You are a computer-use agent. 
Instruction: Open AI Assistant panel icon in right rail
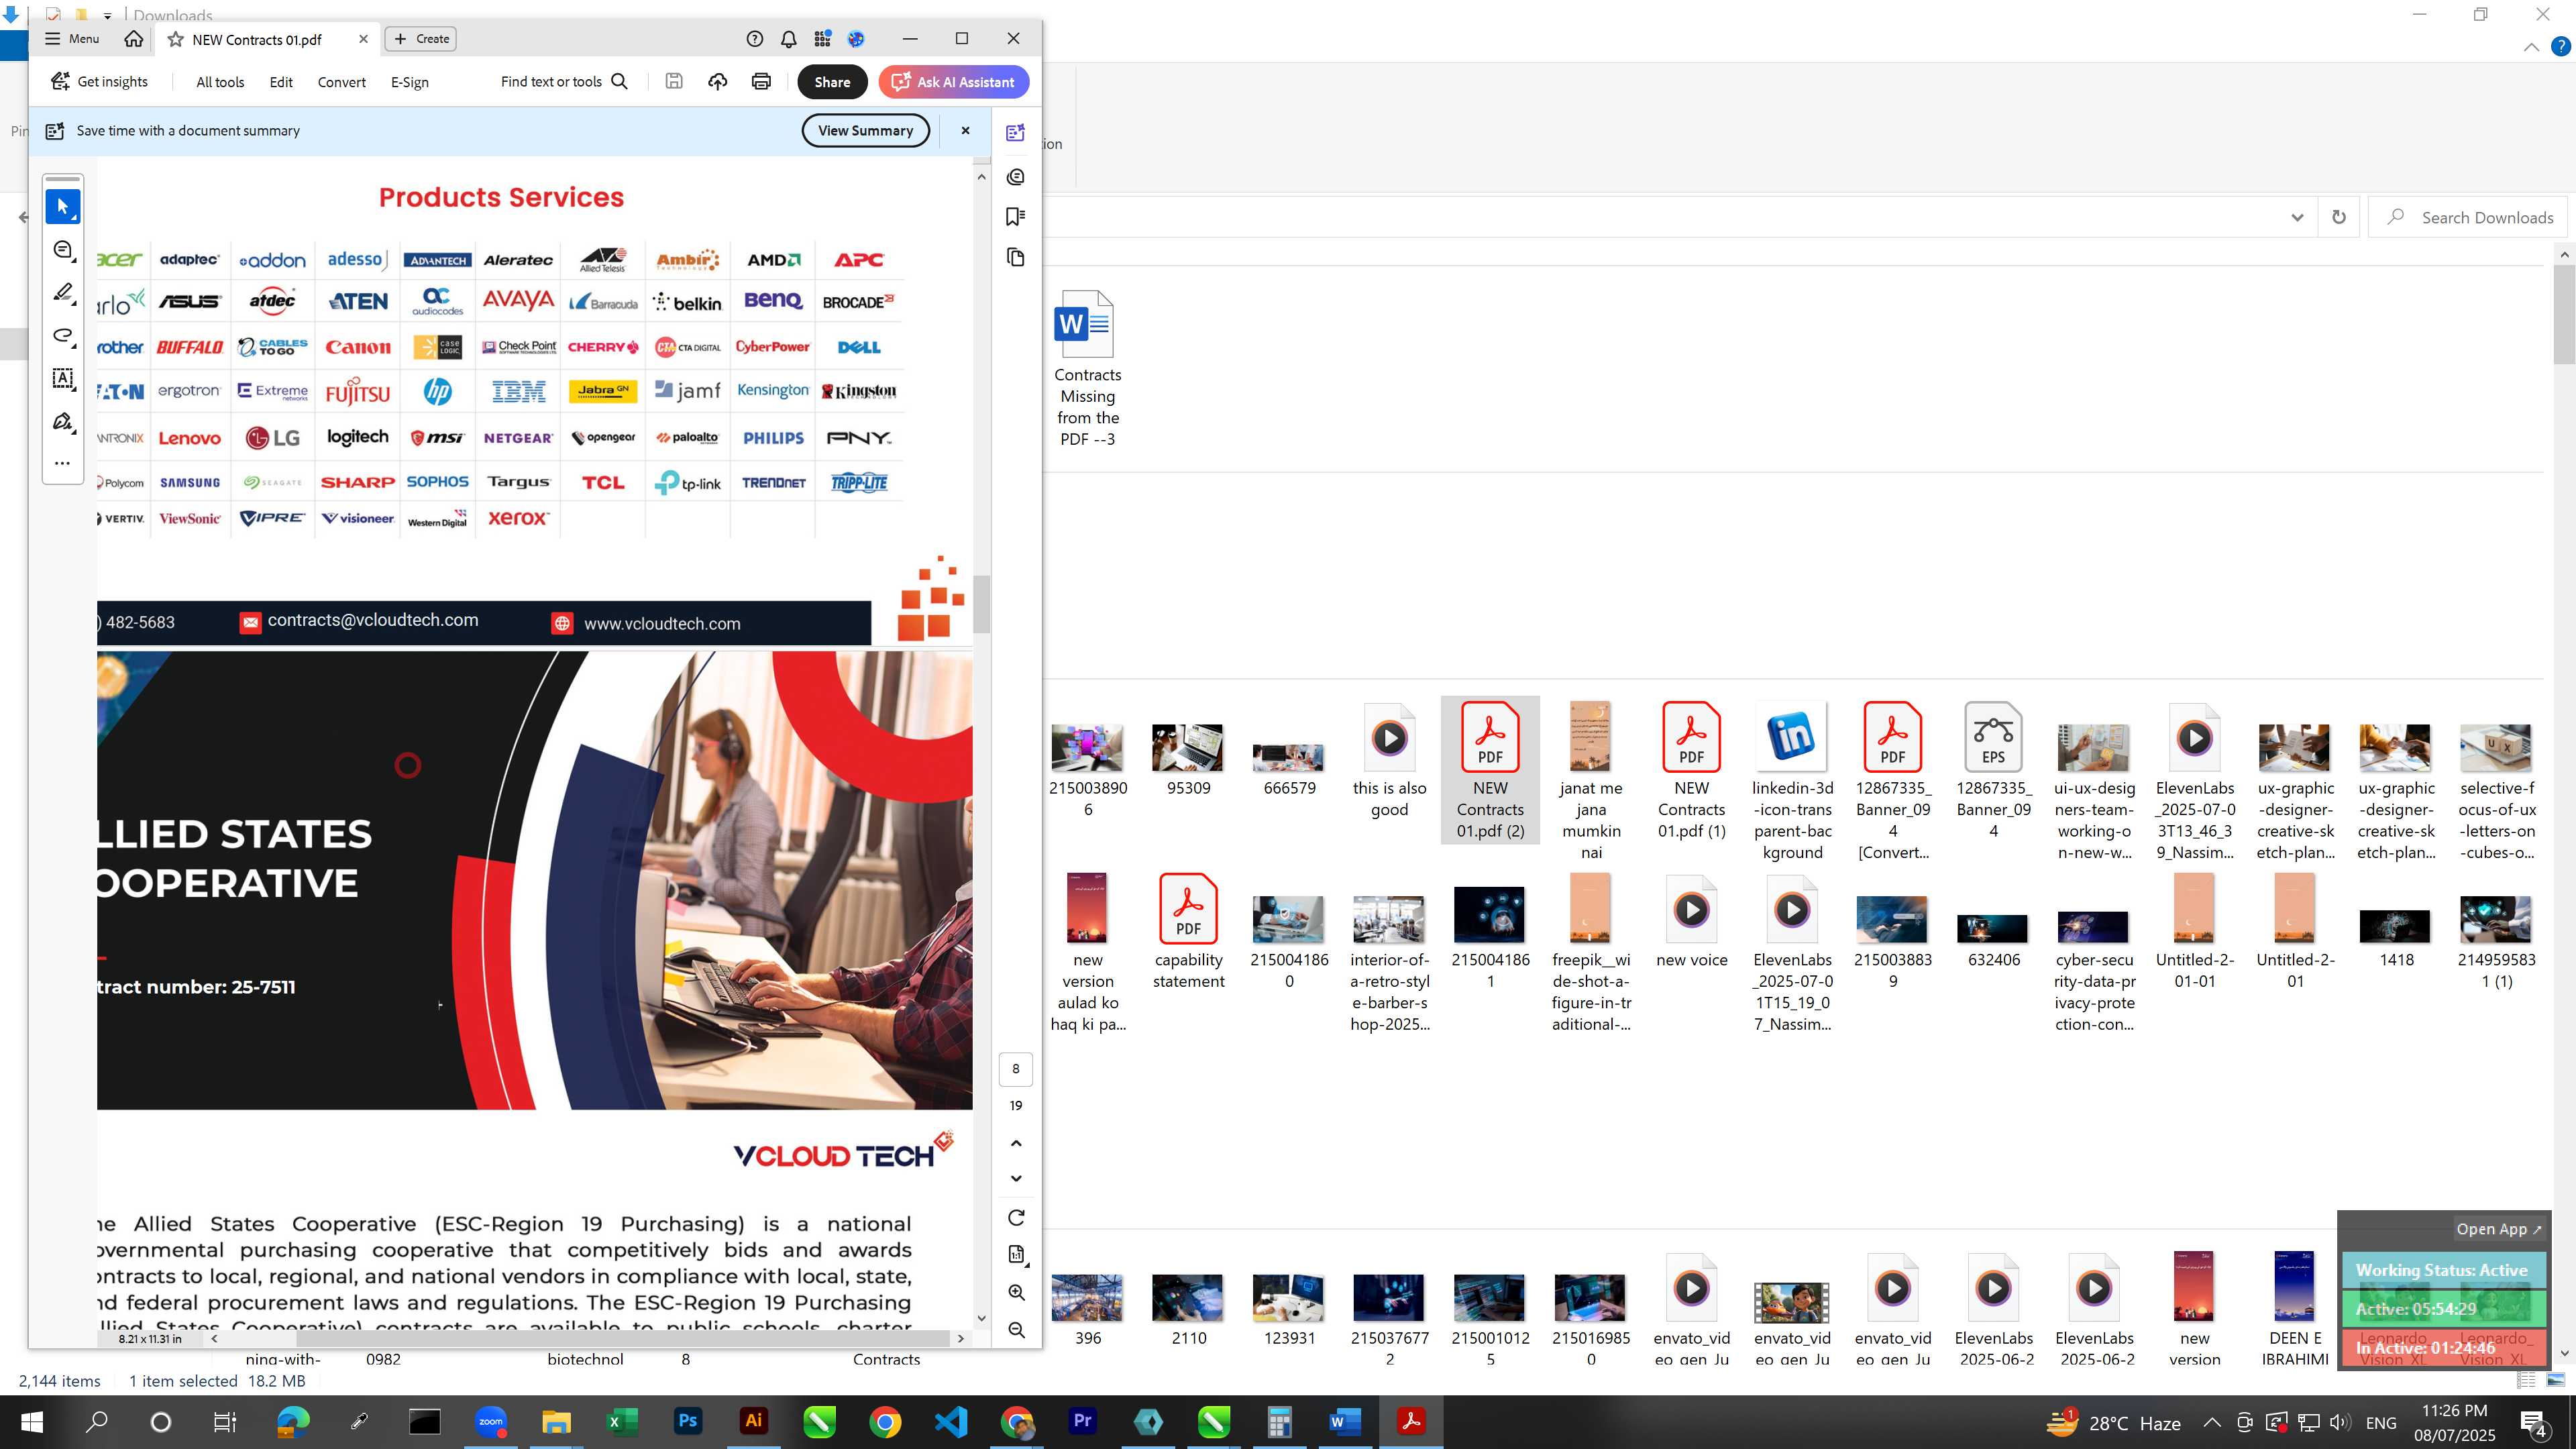tap(1016, 133)
